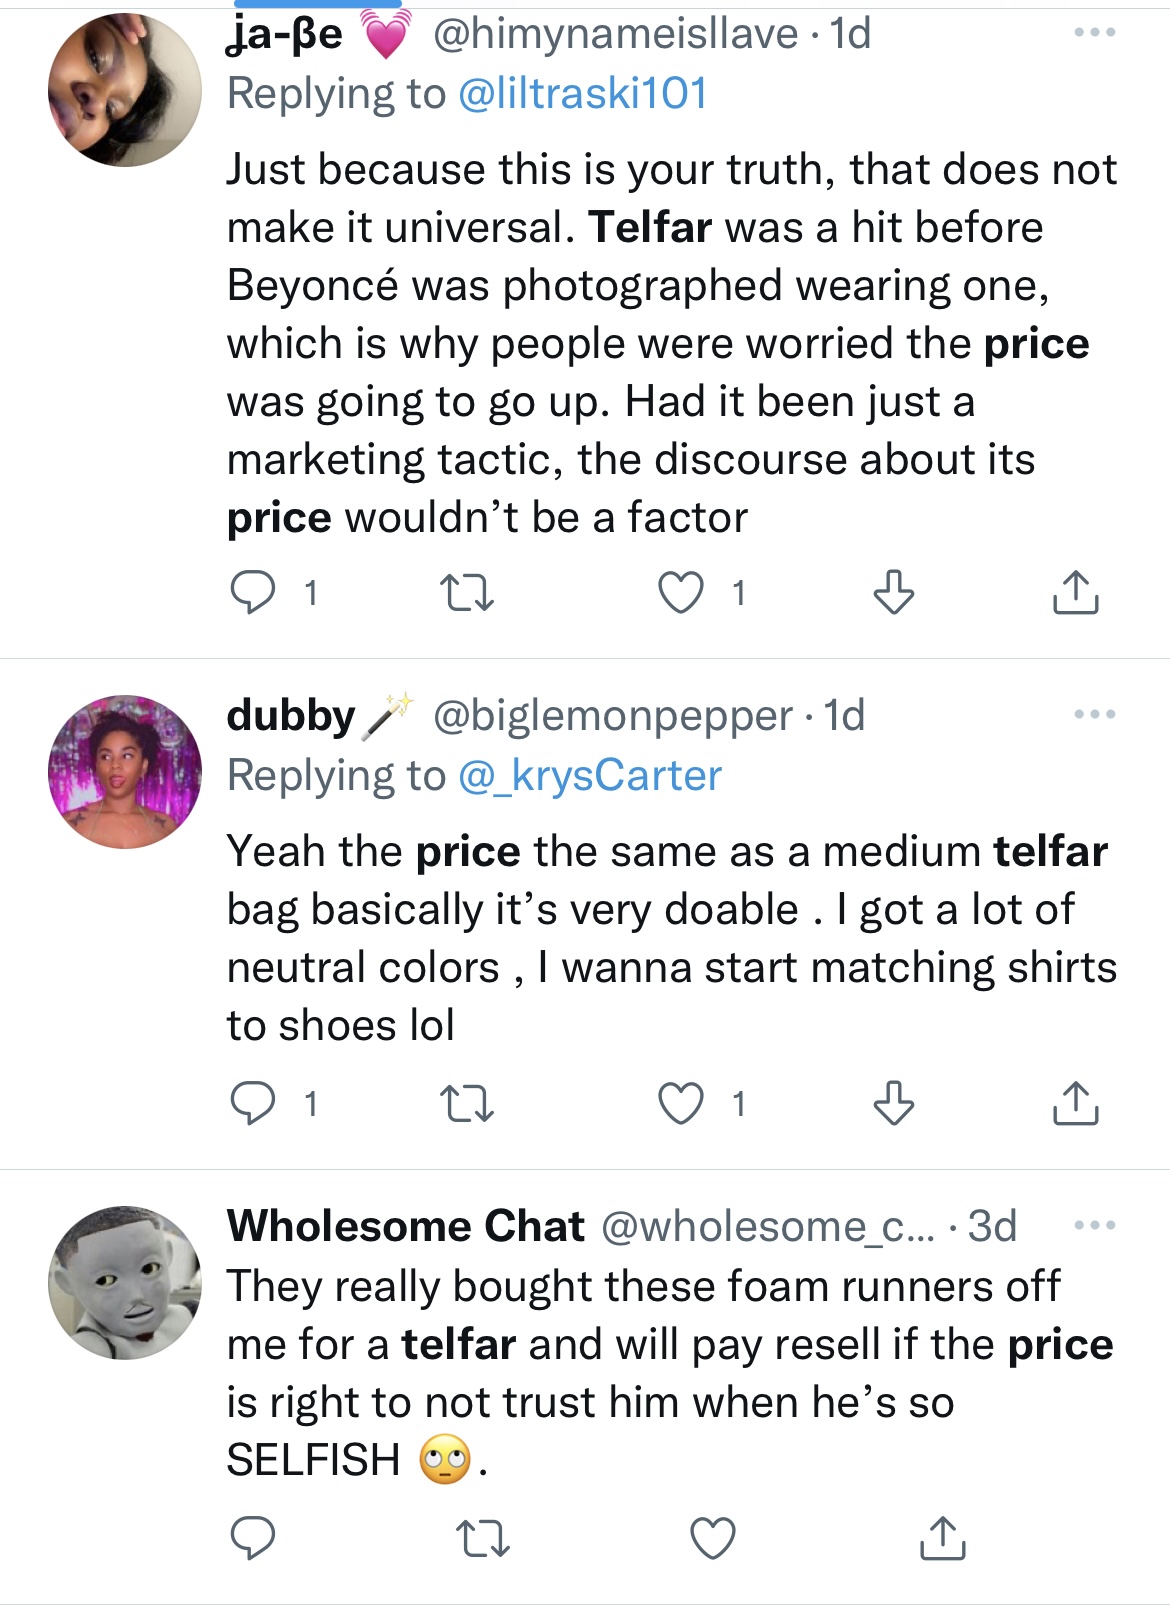Retweet ja-βe's tweet

pyautogui.click(x=467, y=594)
